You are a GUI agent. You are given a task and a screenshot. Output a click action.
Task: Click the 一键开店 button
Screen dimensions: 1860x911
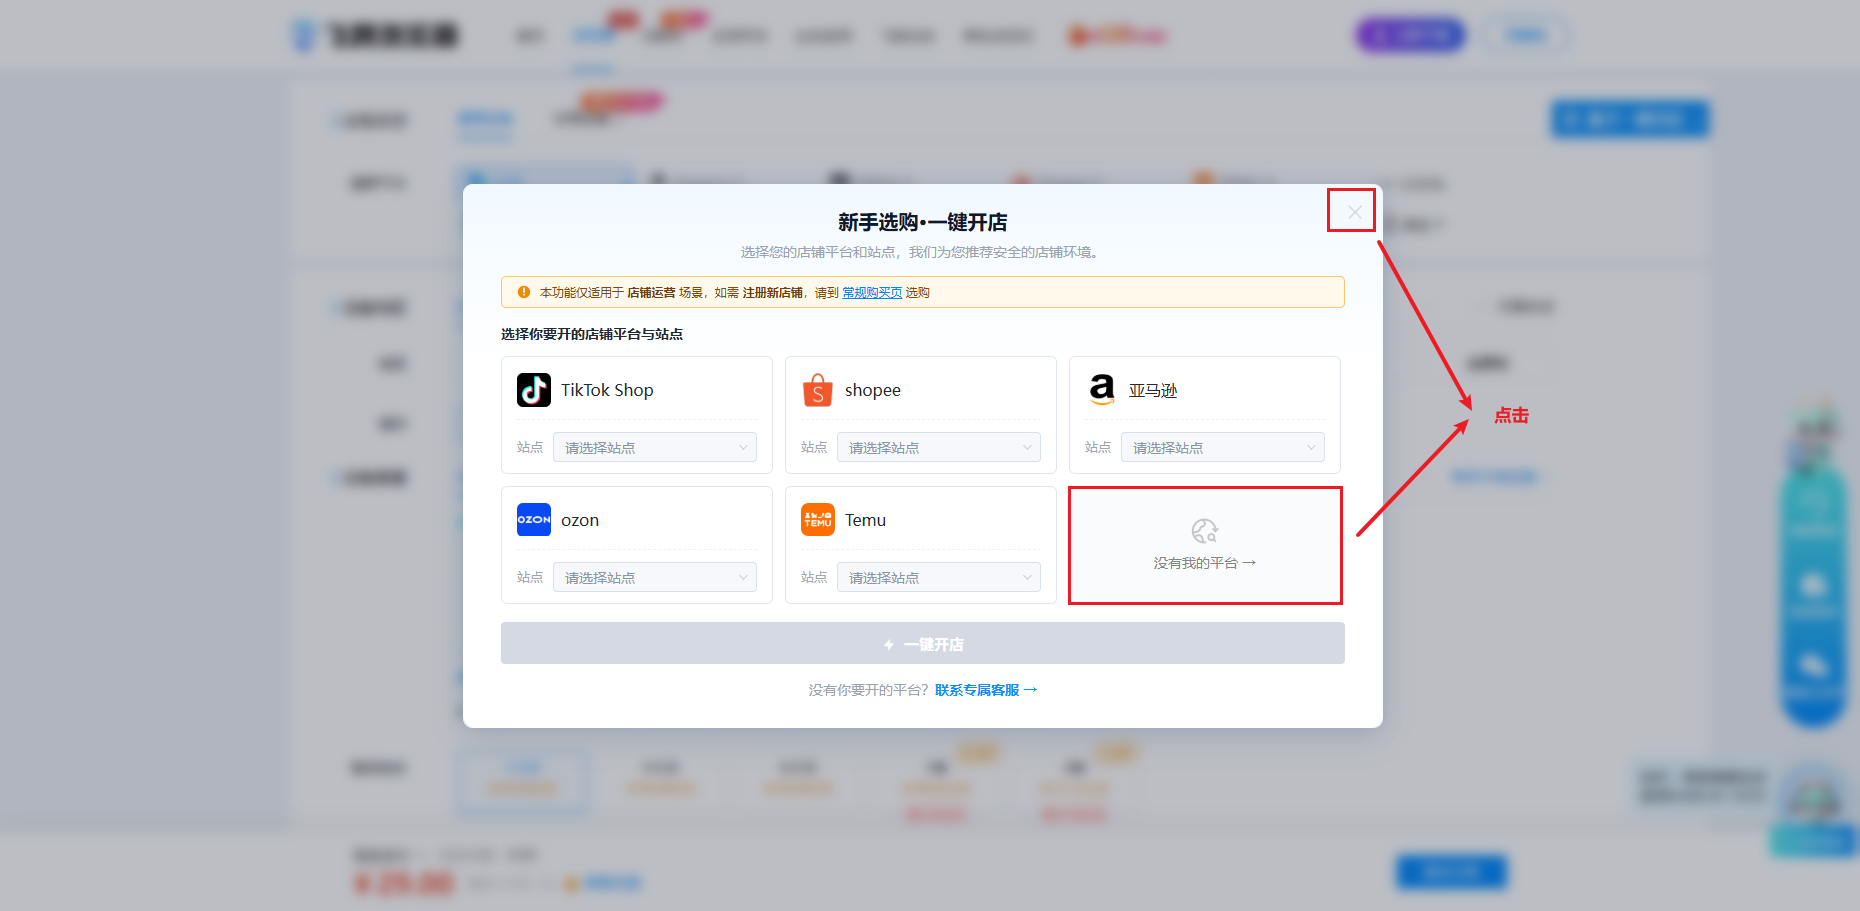pos(923,643)
